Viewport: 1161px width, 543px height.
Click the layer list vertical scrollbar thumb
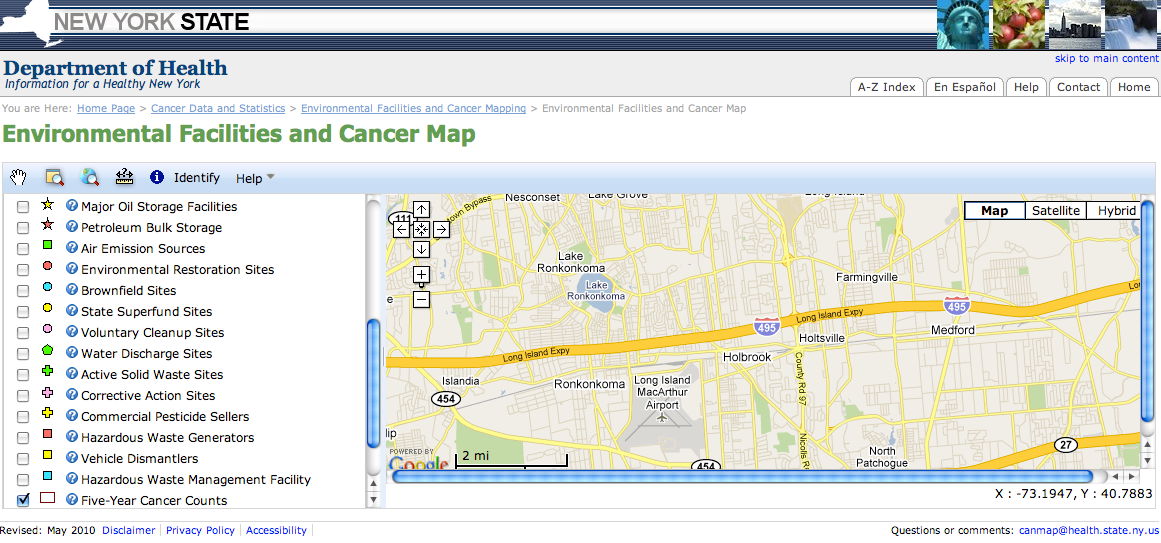(373, 382)
